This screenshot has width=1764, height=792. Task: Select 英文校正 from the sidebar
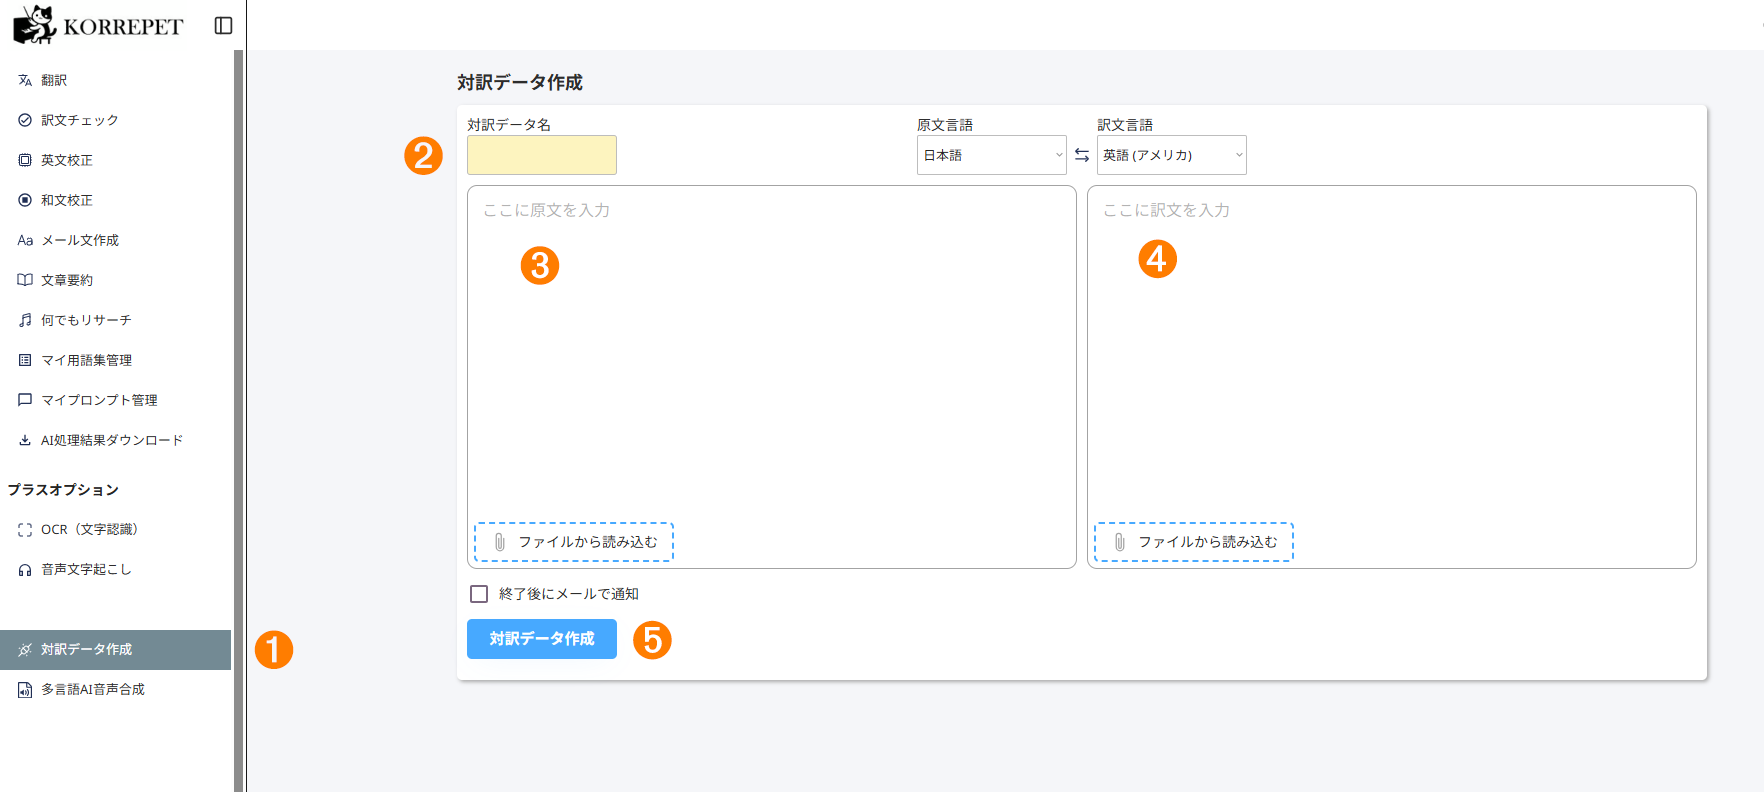[116, 160]
